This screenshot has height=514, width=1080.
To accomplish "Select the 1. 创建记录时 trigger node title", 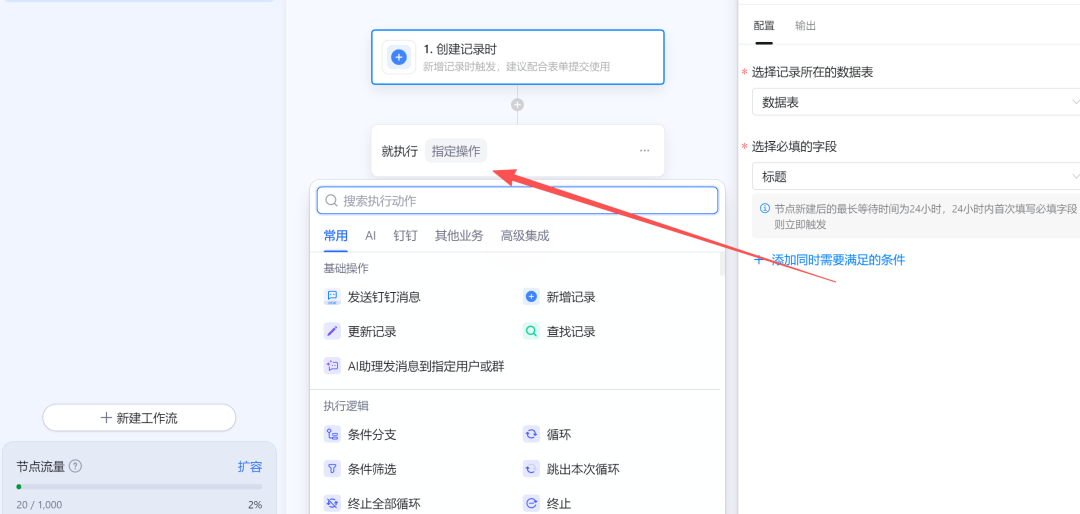I will tap(460, 49).
